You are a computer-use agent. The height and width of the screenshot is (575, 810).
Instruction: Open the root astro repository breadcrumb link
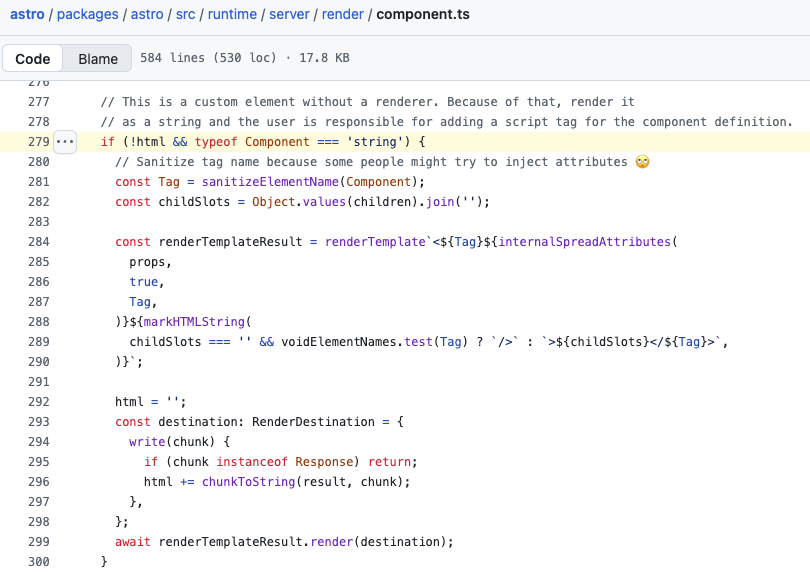point(27,15)
